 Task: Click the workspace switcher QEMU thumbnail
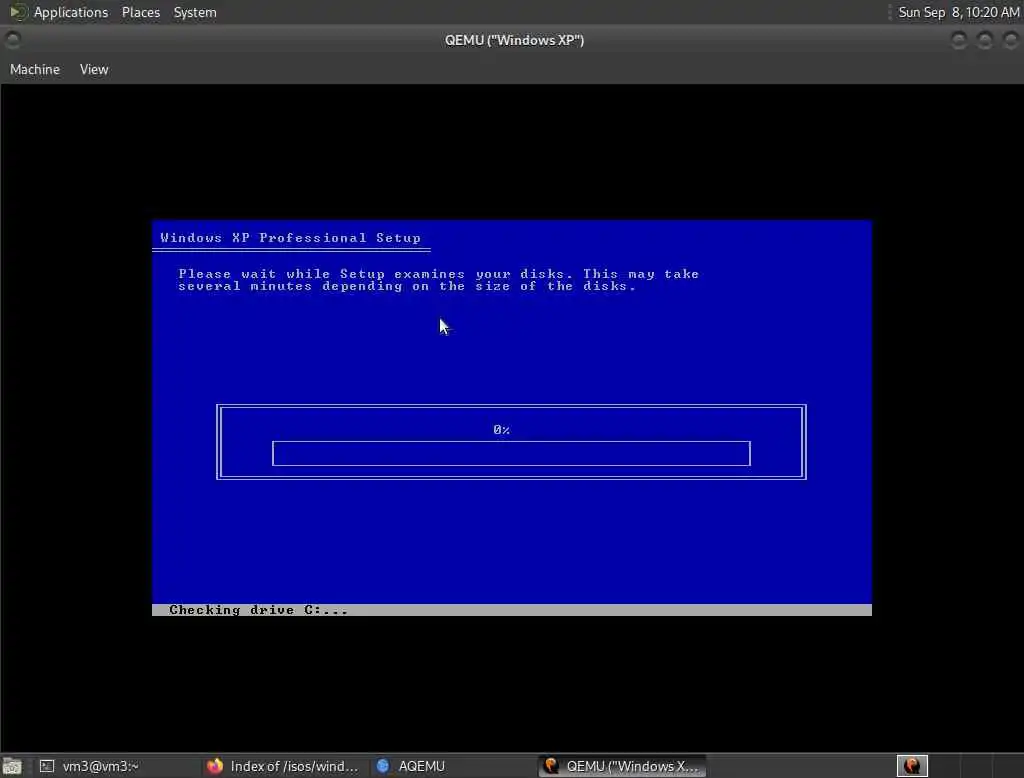pyautogui.click(x=912, y=766)
